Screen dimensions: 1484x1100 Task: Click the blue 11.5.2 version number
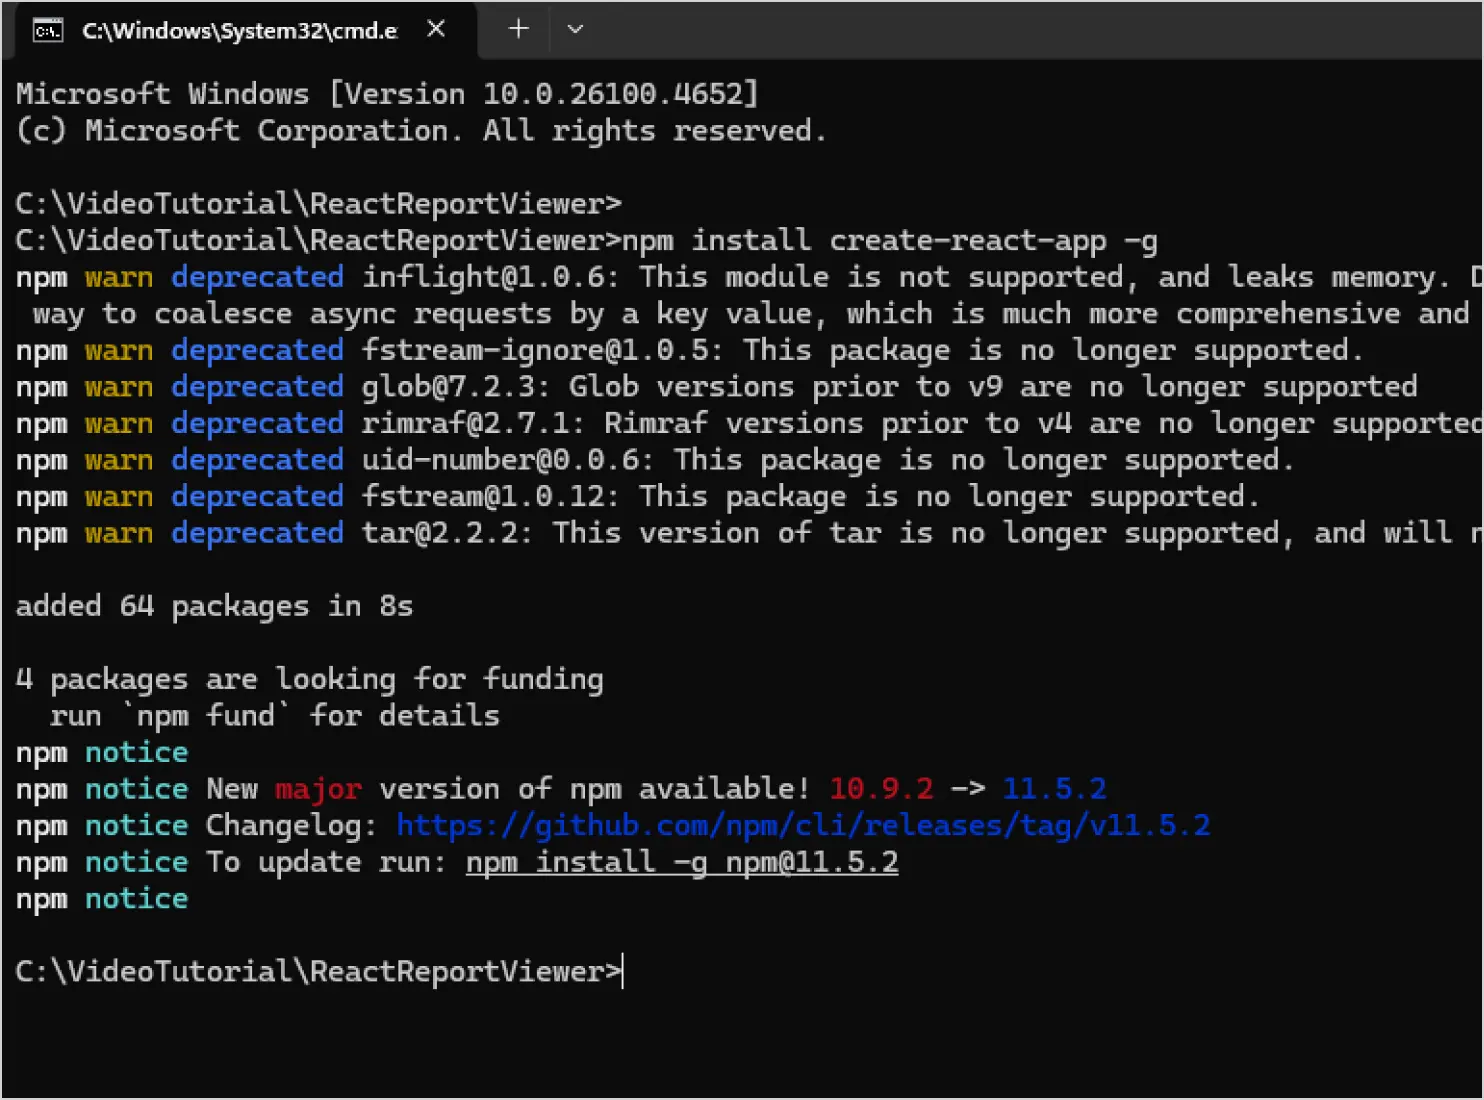point(1054,788)
